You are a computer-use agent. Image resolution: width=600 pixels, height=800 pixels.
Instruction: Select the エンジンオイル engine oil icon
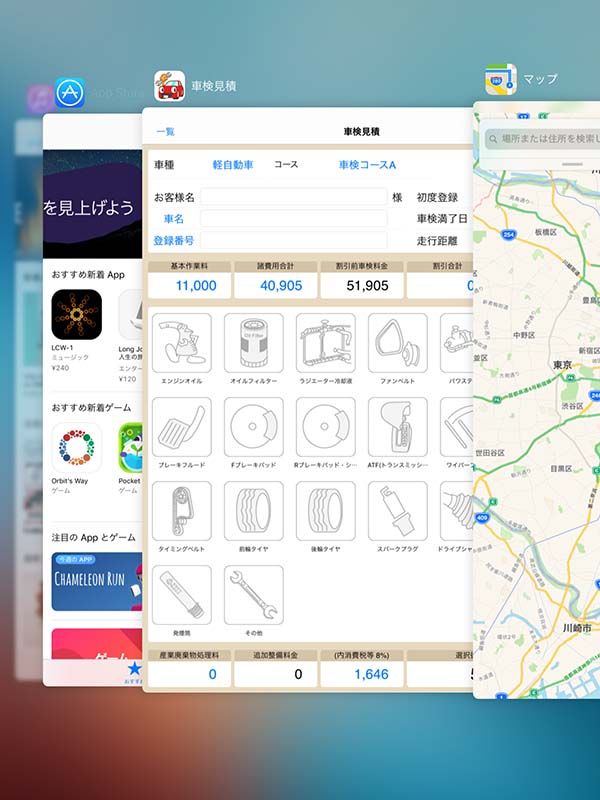click(x=181, y=343)
